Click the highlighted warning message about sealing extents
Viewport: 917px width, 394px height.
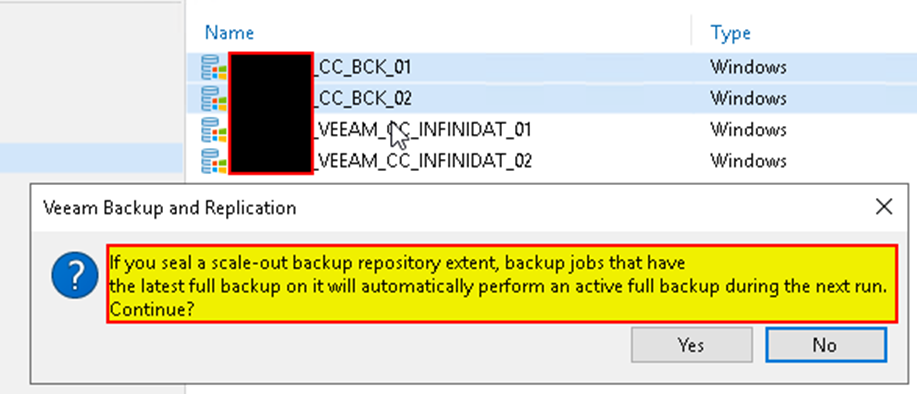(x=502, y=284)
